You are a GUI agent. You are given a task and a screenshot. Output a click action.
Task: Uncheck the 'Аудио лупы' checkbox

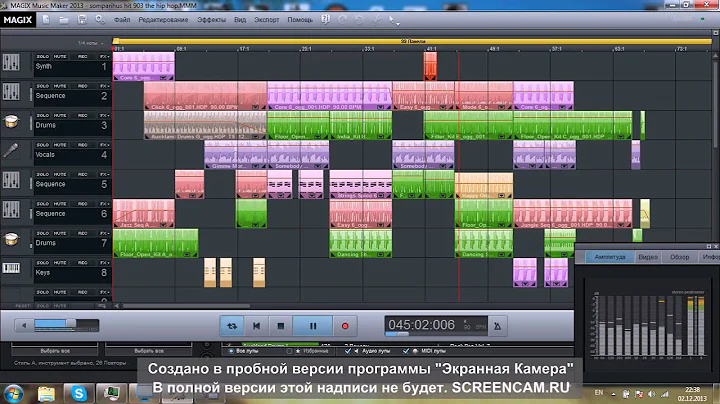[348, 351]
